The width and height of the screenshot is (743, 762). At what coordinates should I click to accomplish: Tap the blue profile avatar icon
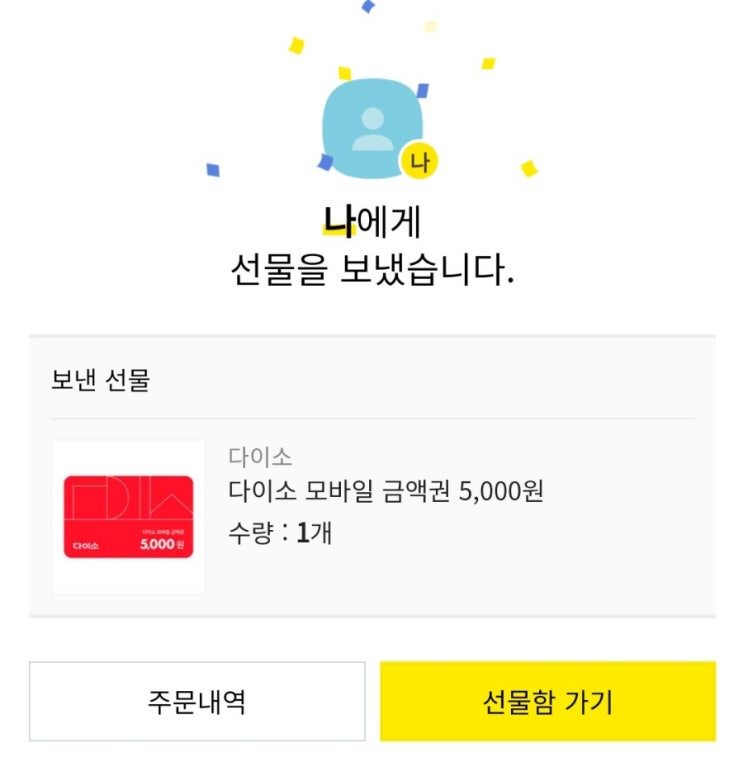372,128
